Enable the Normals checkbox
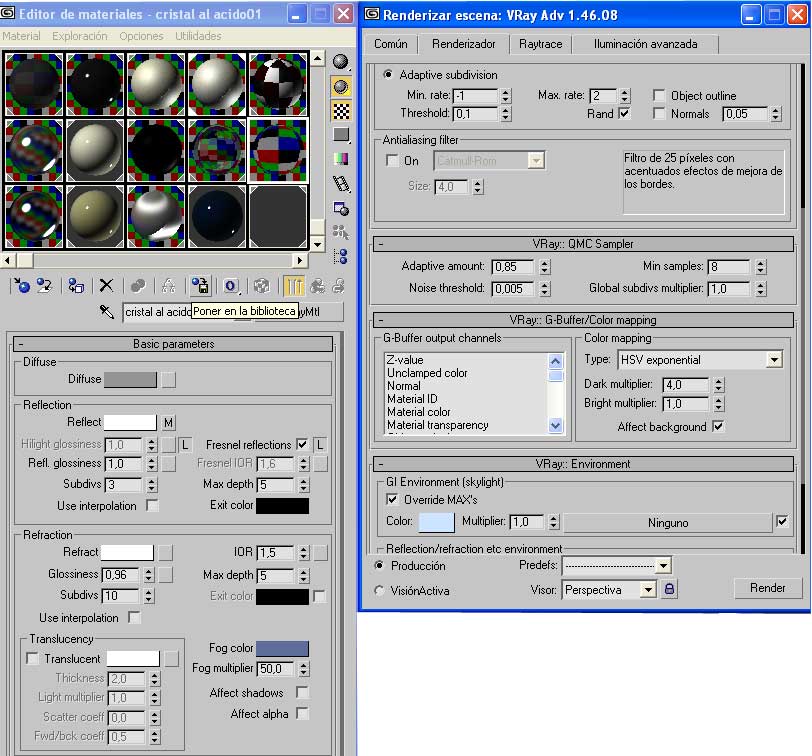Viewport: 812px width, 756px height. (659, 113)
